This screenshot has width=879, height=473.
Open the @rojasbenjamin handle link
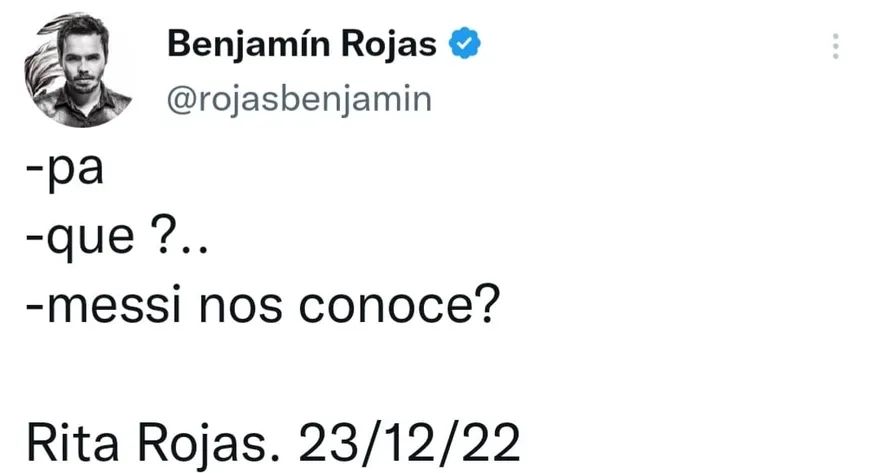(296, 100)
